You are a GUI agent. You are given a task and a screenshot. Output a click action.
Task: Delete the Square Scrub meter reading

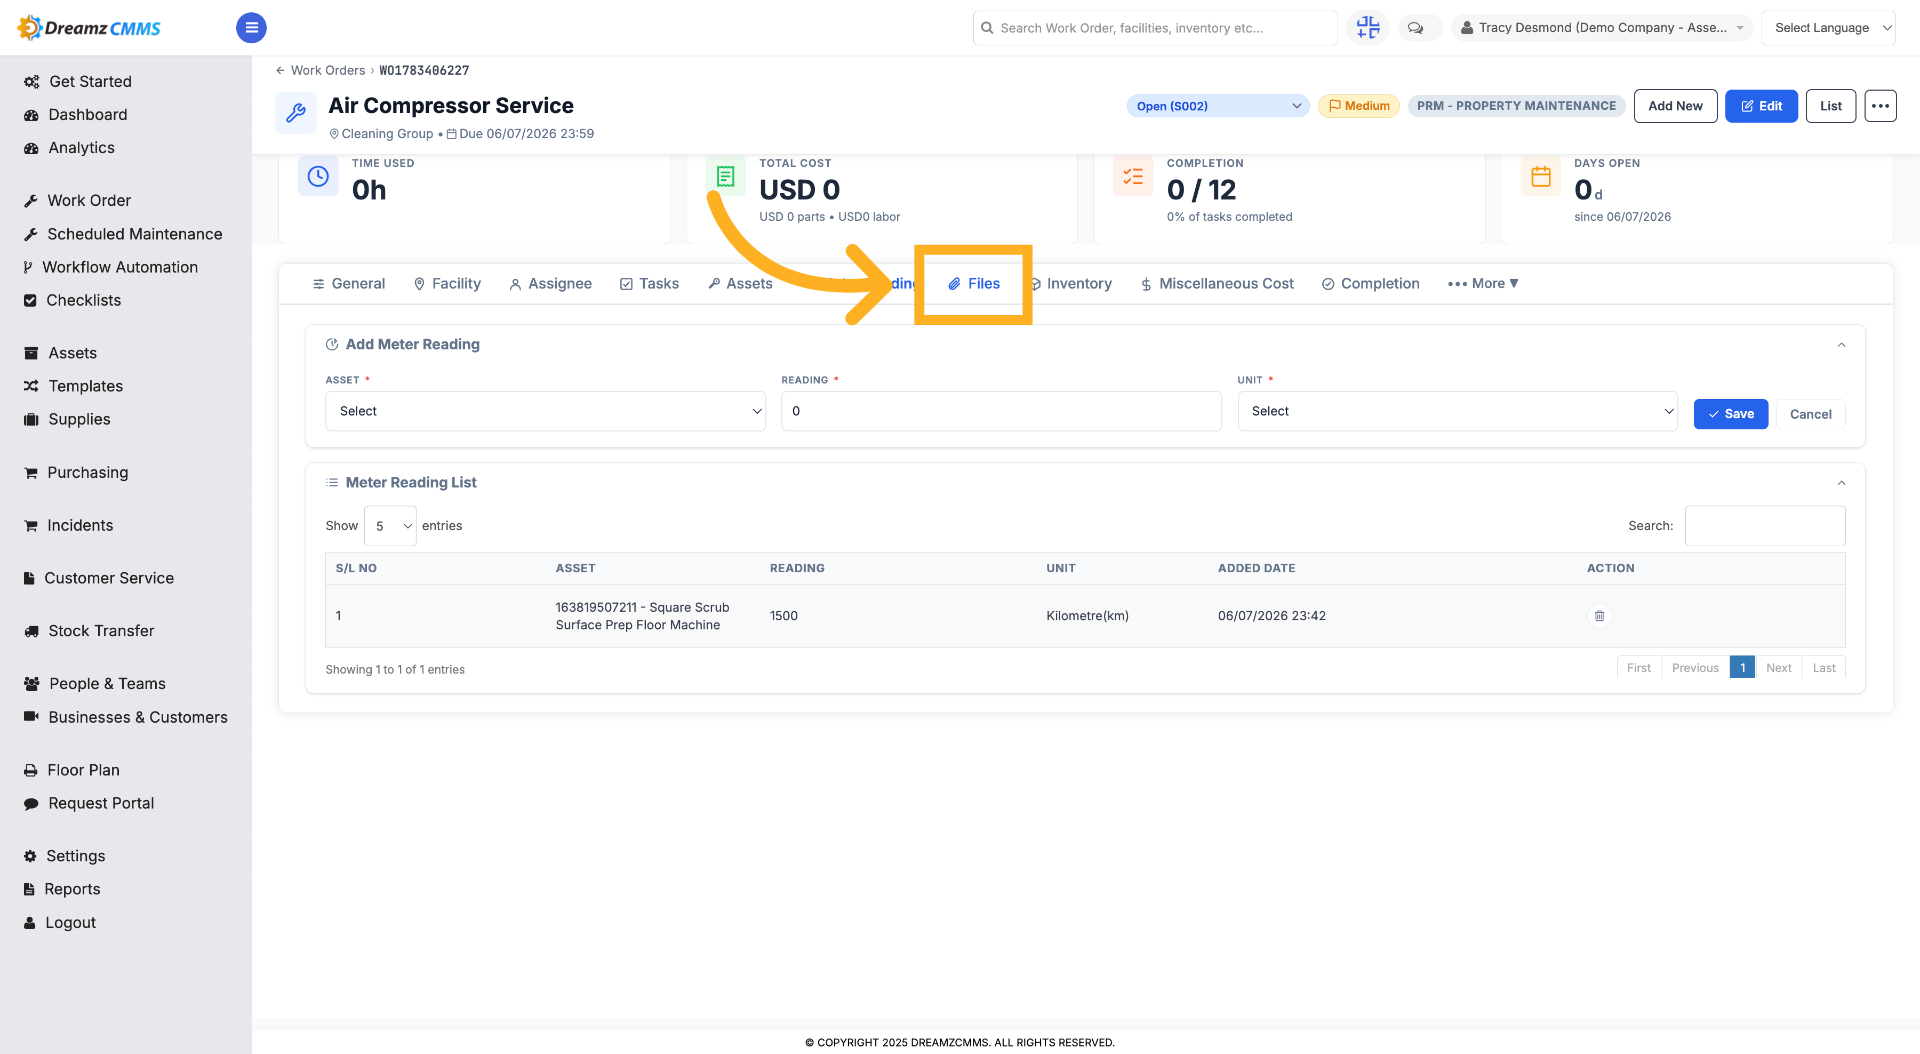(1599, 616)
